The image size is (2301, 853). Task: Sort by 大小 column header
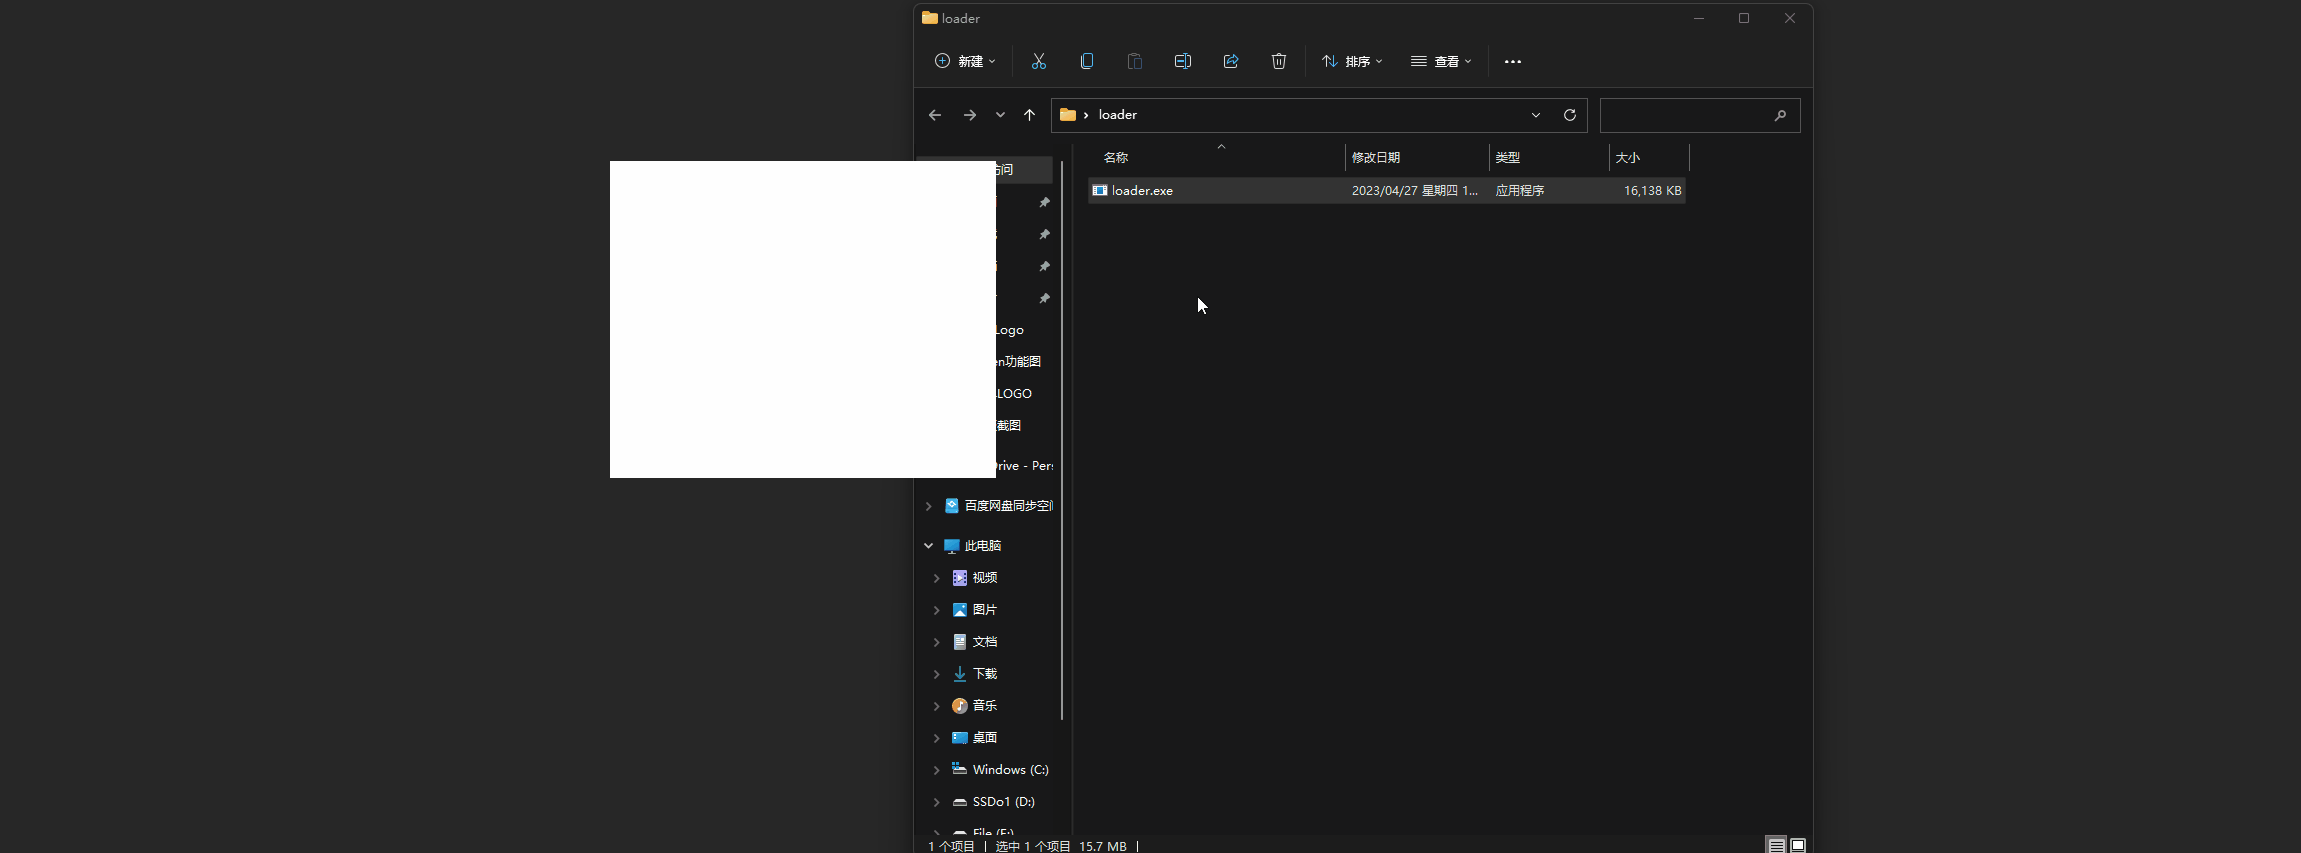point(1628,158)
